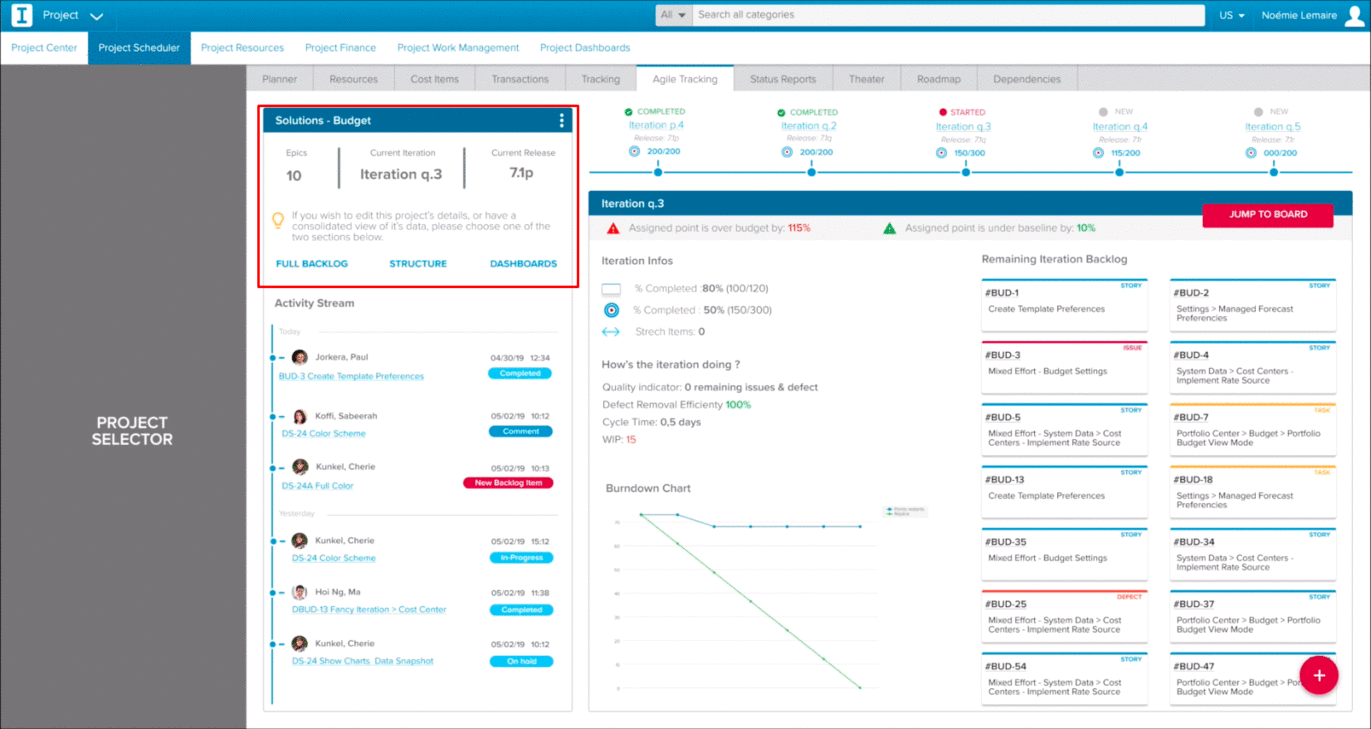Click the red over-budget warning triangle
This screenshot has width=1371, height=729.
[x=611, y=228]
